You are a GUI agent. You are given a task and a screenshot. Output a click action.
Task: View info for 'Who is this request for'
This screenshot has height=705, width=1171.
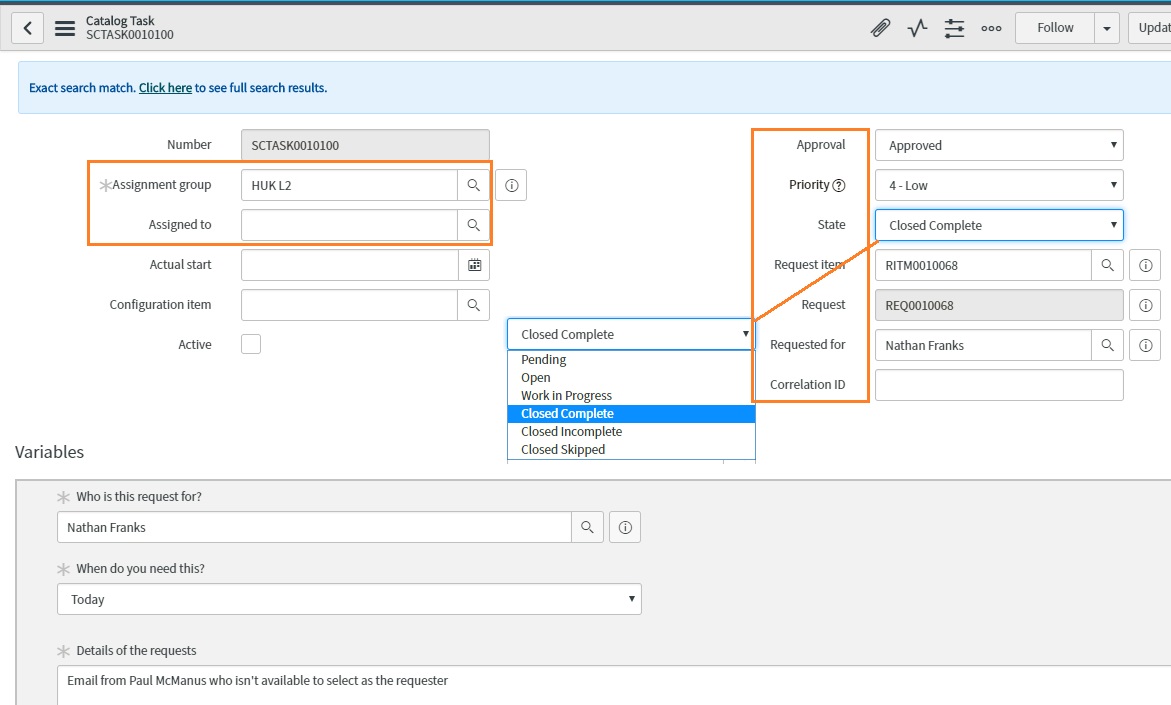click(x=625, y=527)
